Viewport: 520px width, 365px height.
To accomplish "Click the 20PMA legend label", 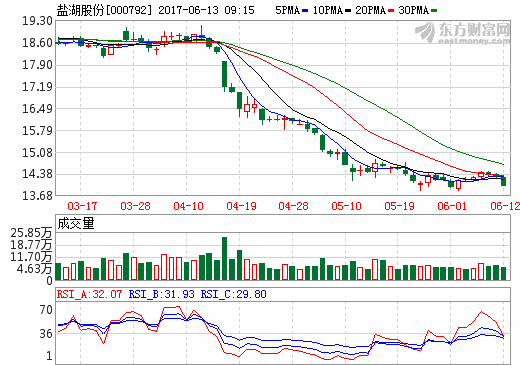I will click(x=371, y=10).
